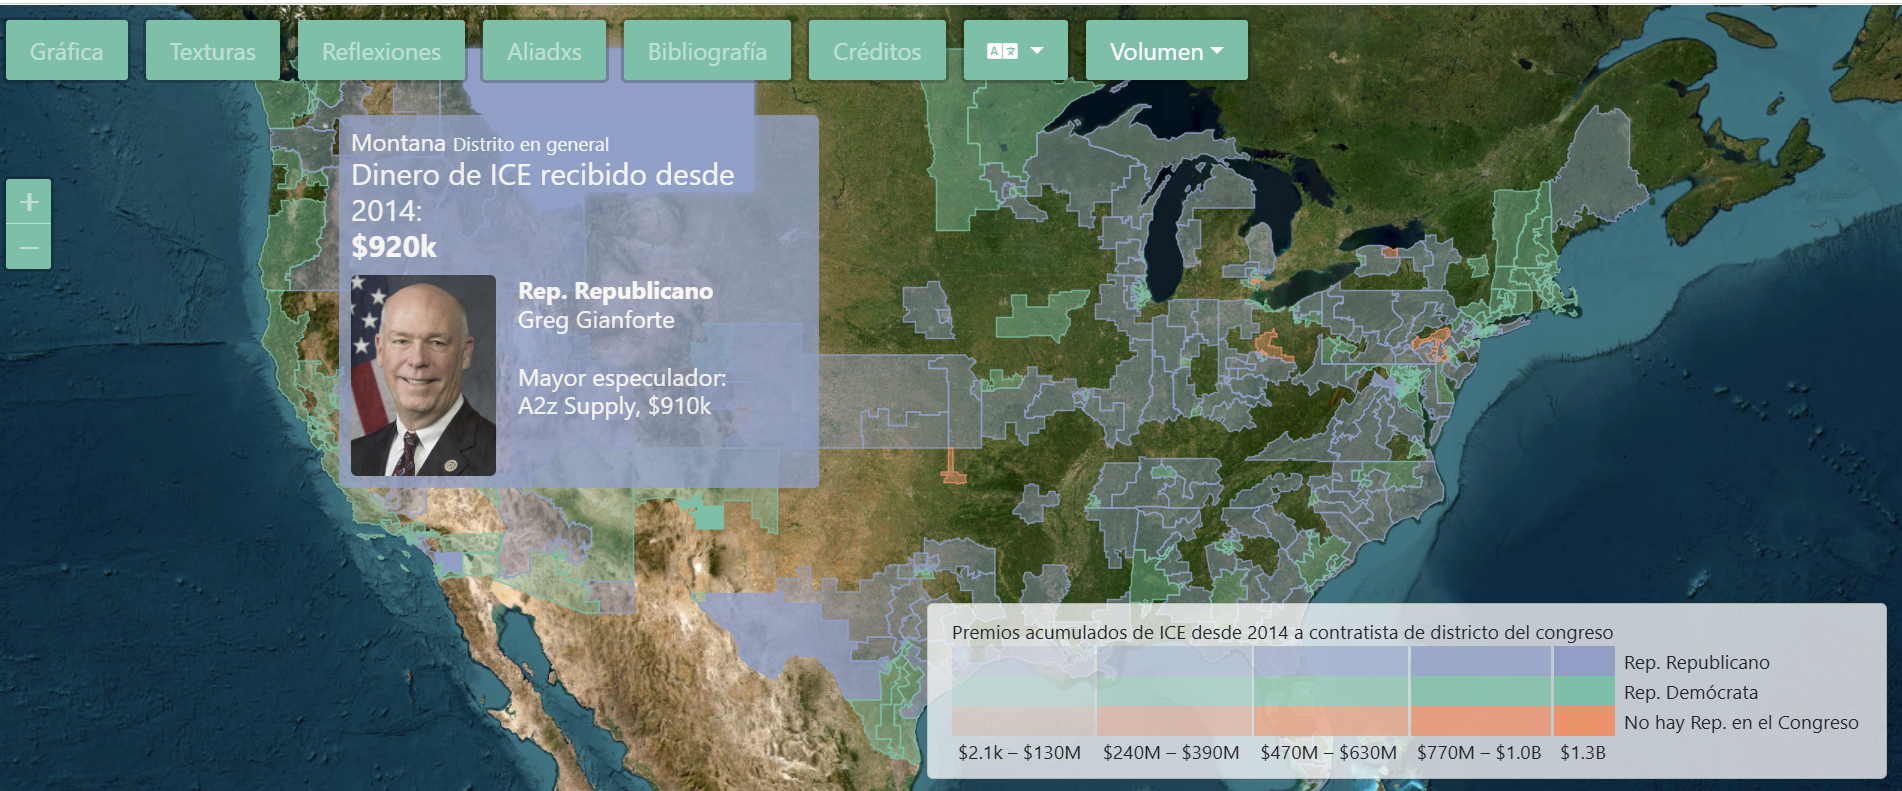Click the $470M – $630M range label
The width and height of the screenshot is (1902, 791).
coord(1328,752)
